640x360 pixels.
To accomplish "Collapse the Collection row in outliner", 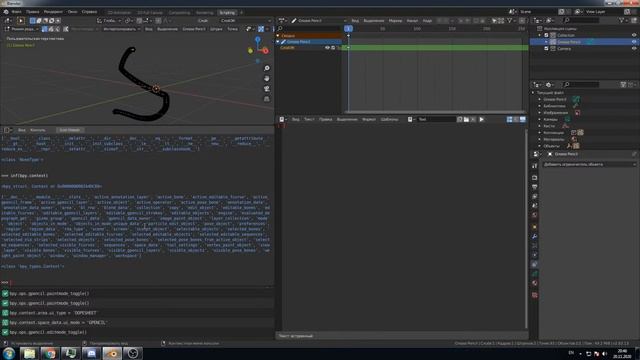I will [x=540, y=36].
